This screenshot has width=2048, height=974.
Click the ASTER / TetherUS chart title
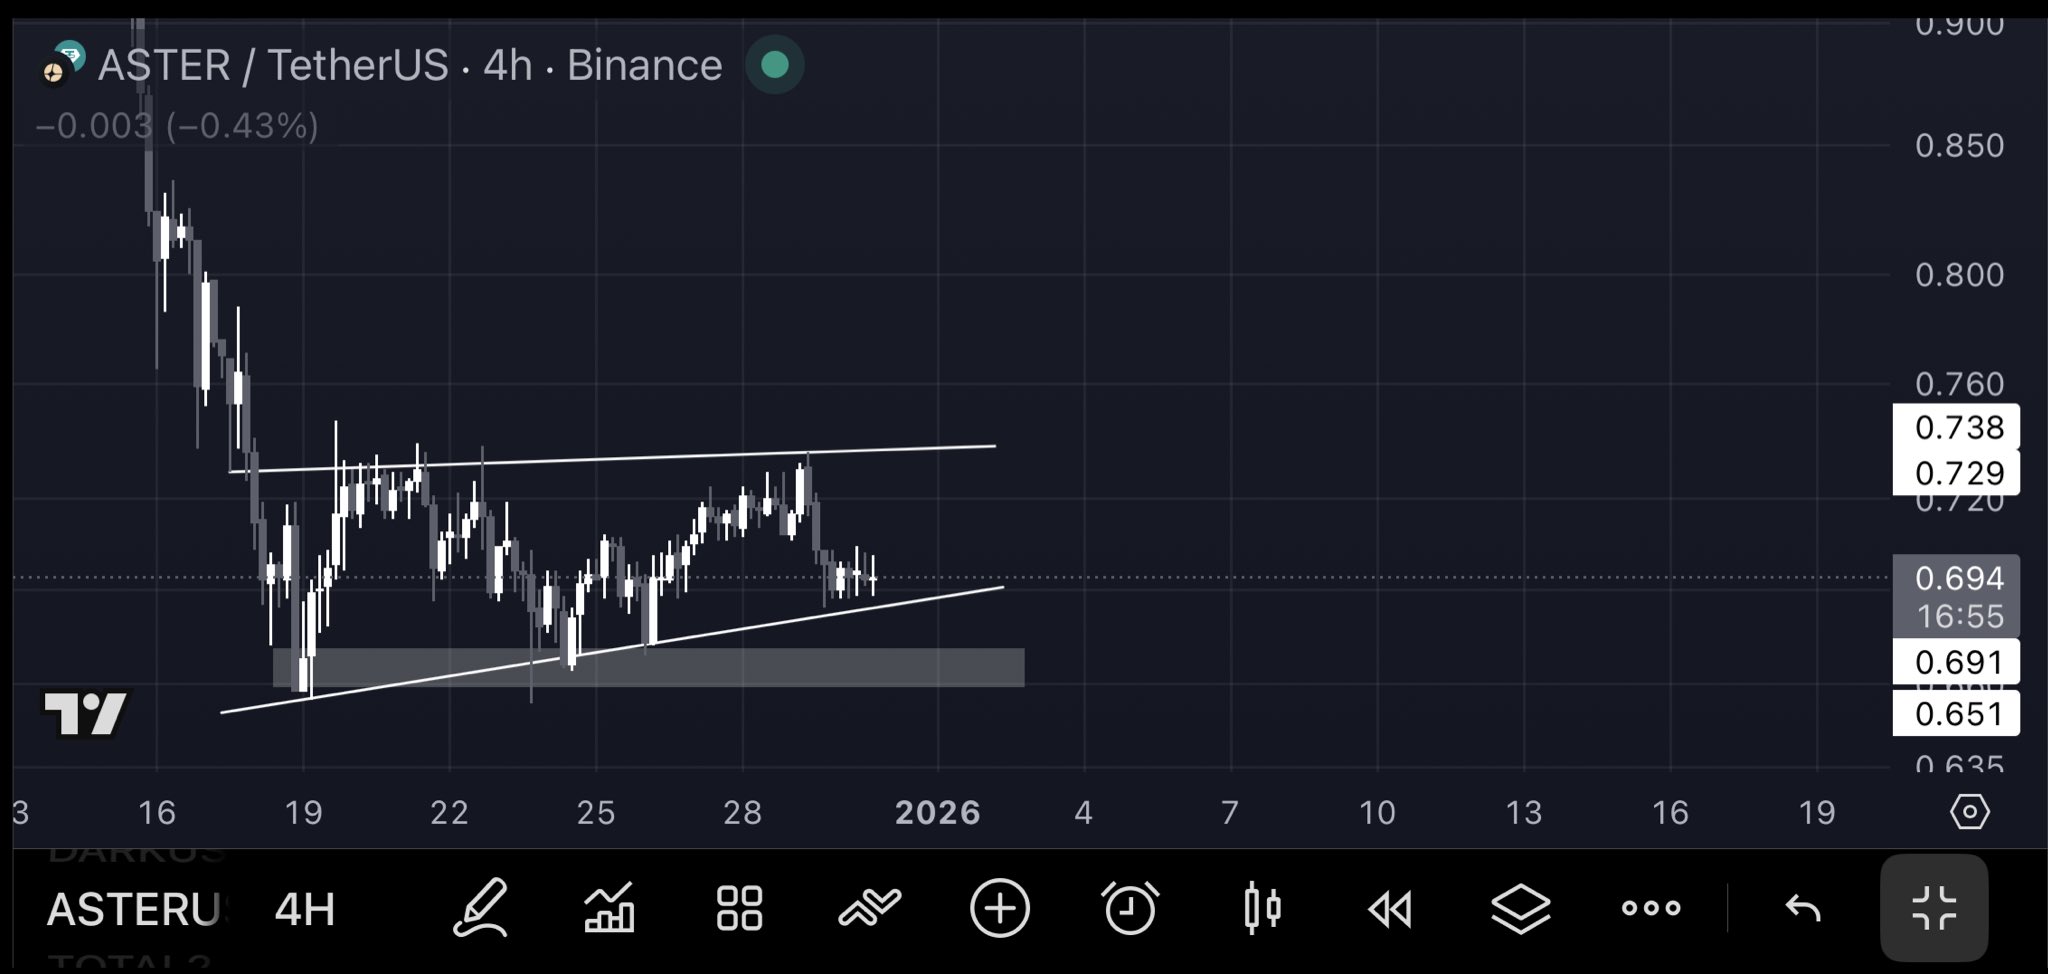(410, 66)
